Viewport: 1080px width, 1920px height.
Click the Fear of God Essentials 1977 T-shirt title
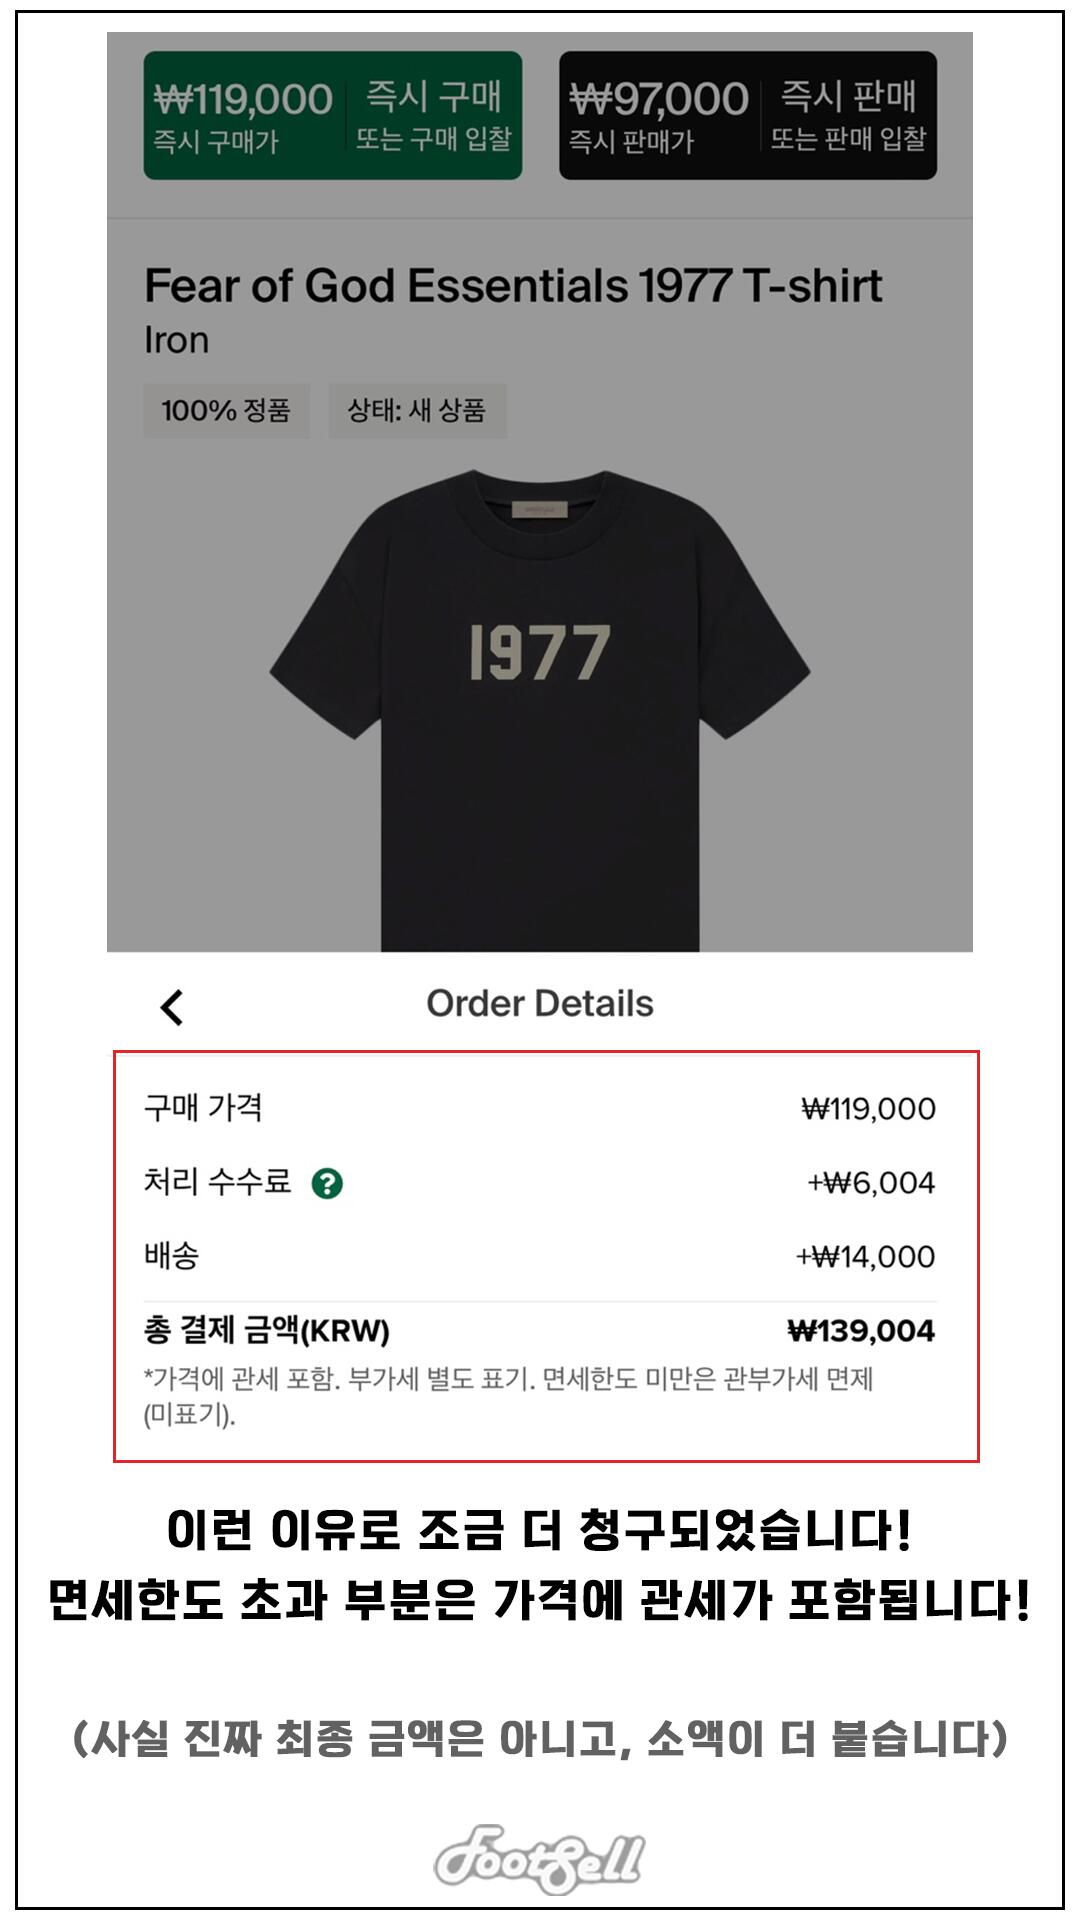click(x=513, y=286)
